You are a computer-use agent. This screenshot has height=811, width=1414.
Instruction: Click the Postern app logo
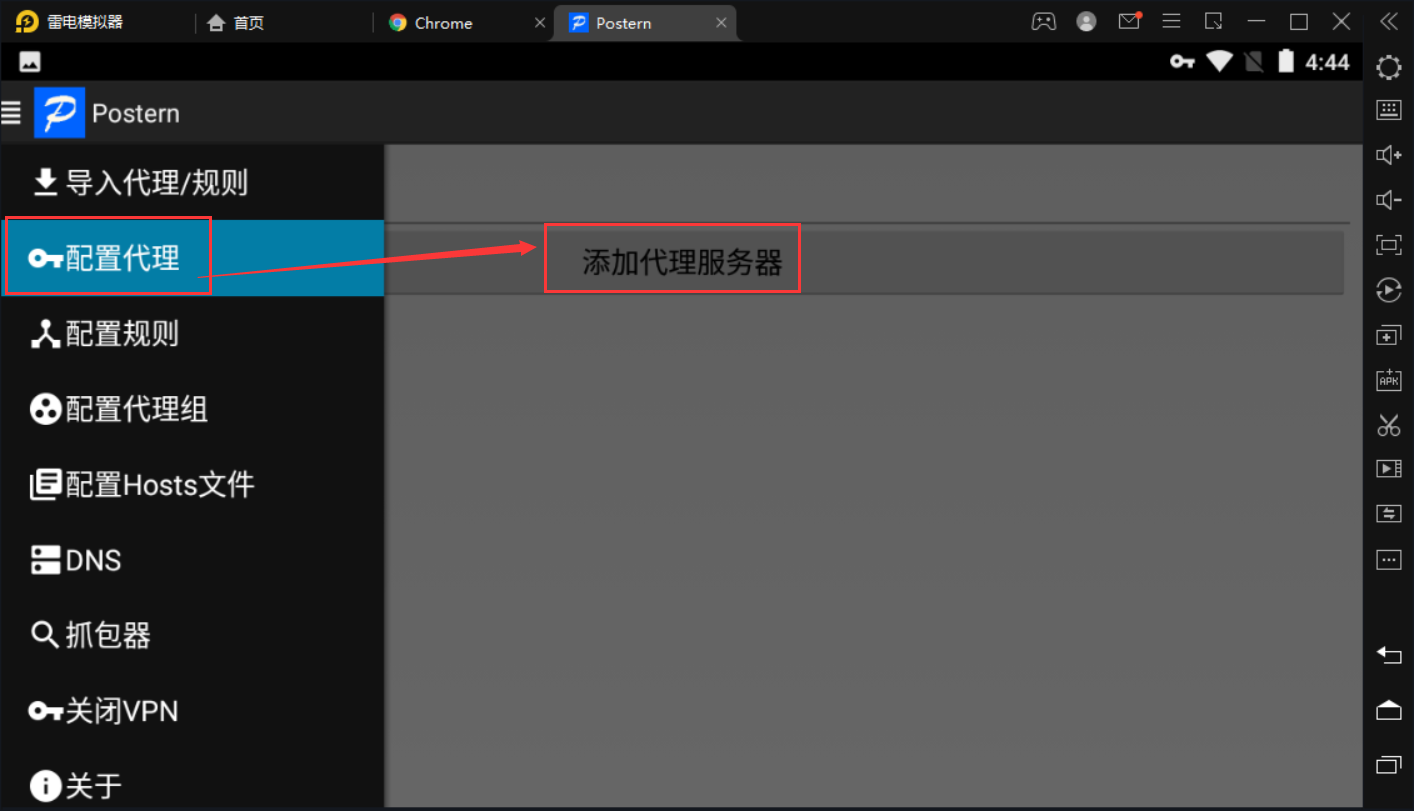coord(59,112)
